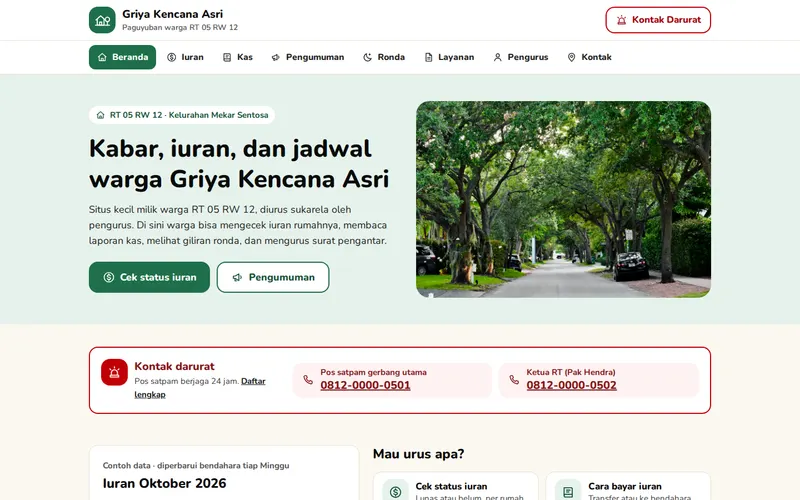Open the Iuran menu item
800x500 pixels.
tap(186, 57)
